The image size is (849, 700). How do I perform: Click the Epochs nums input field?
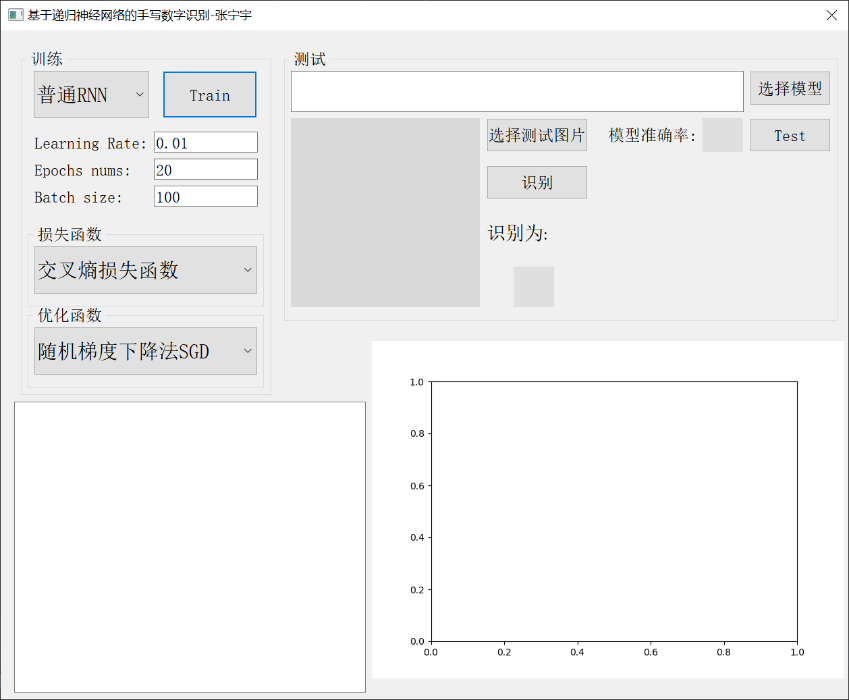(x=205, y=170)
